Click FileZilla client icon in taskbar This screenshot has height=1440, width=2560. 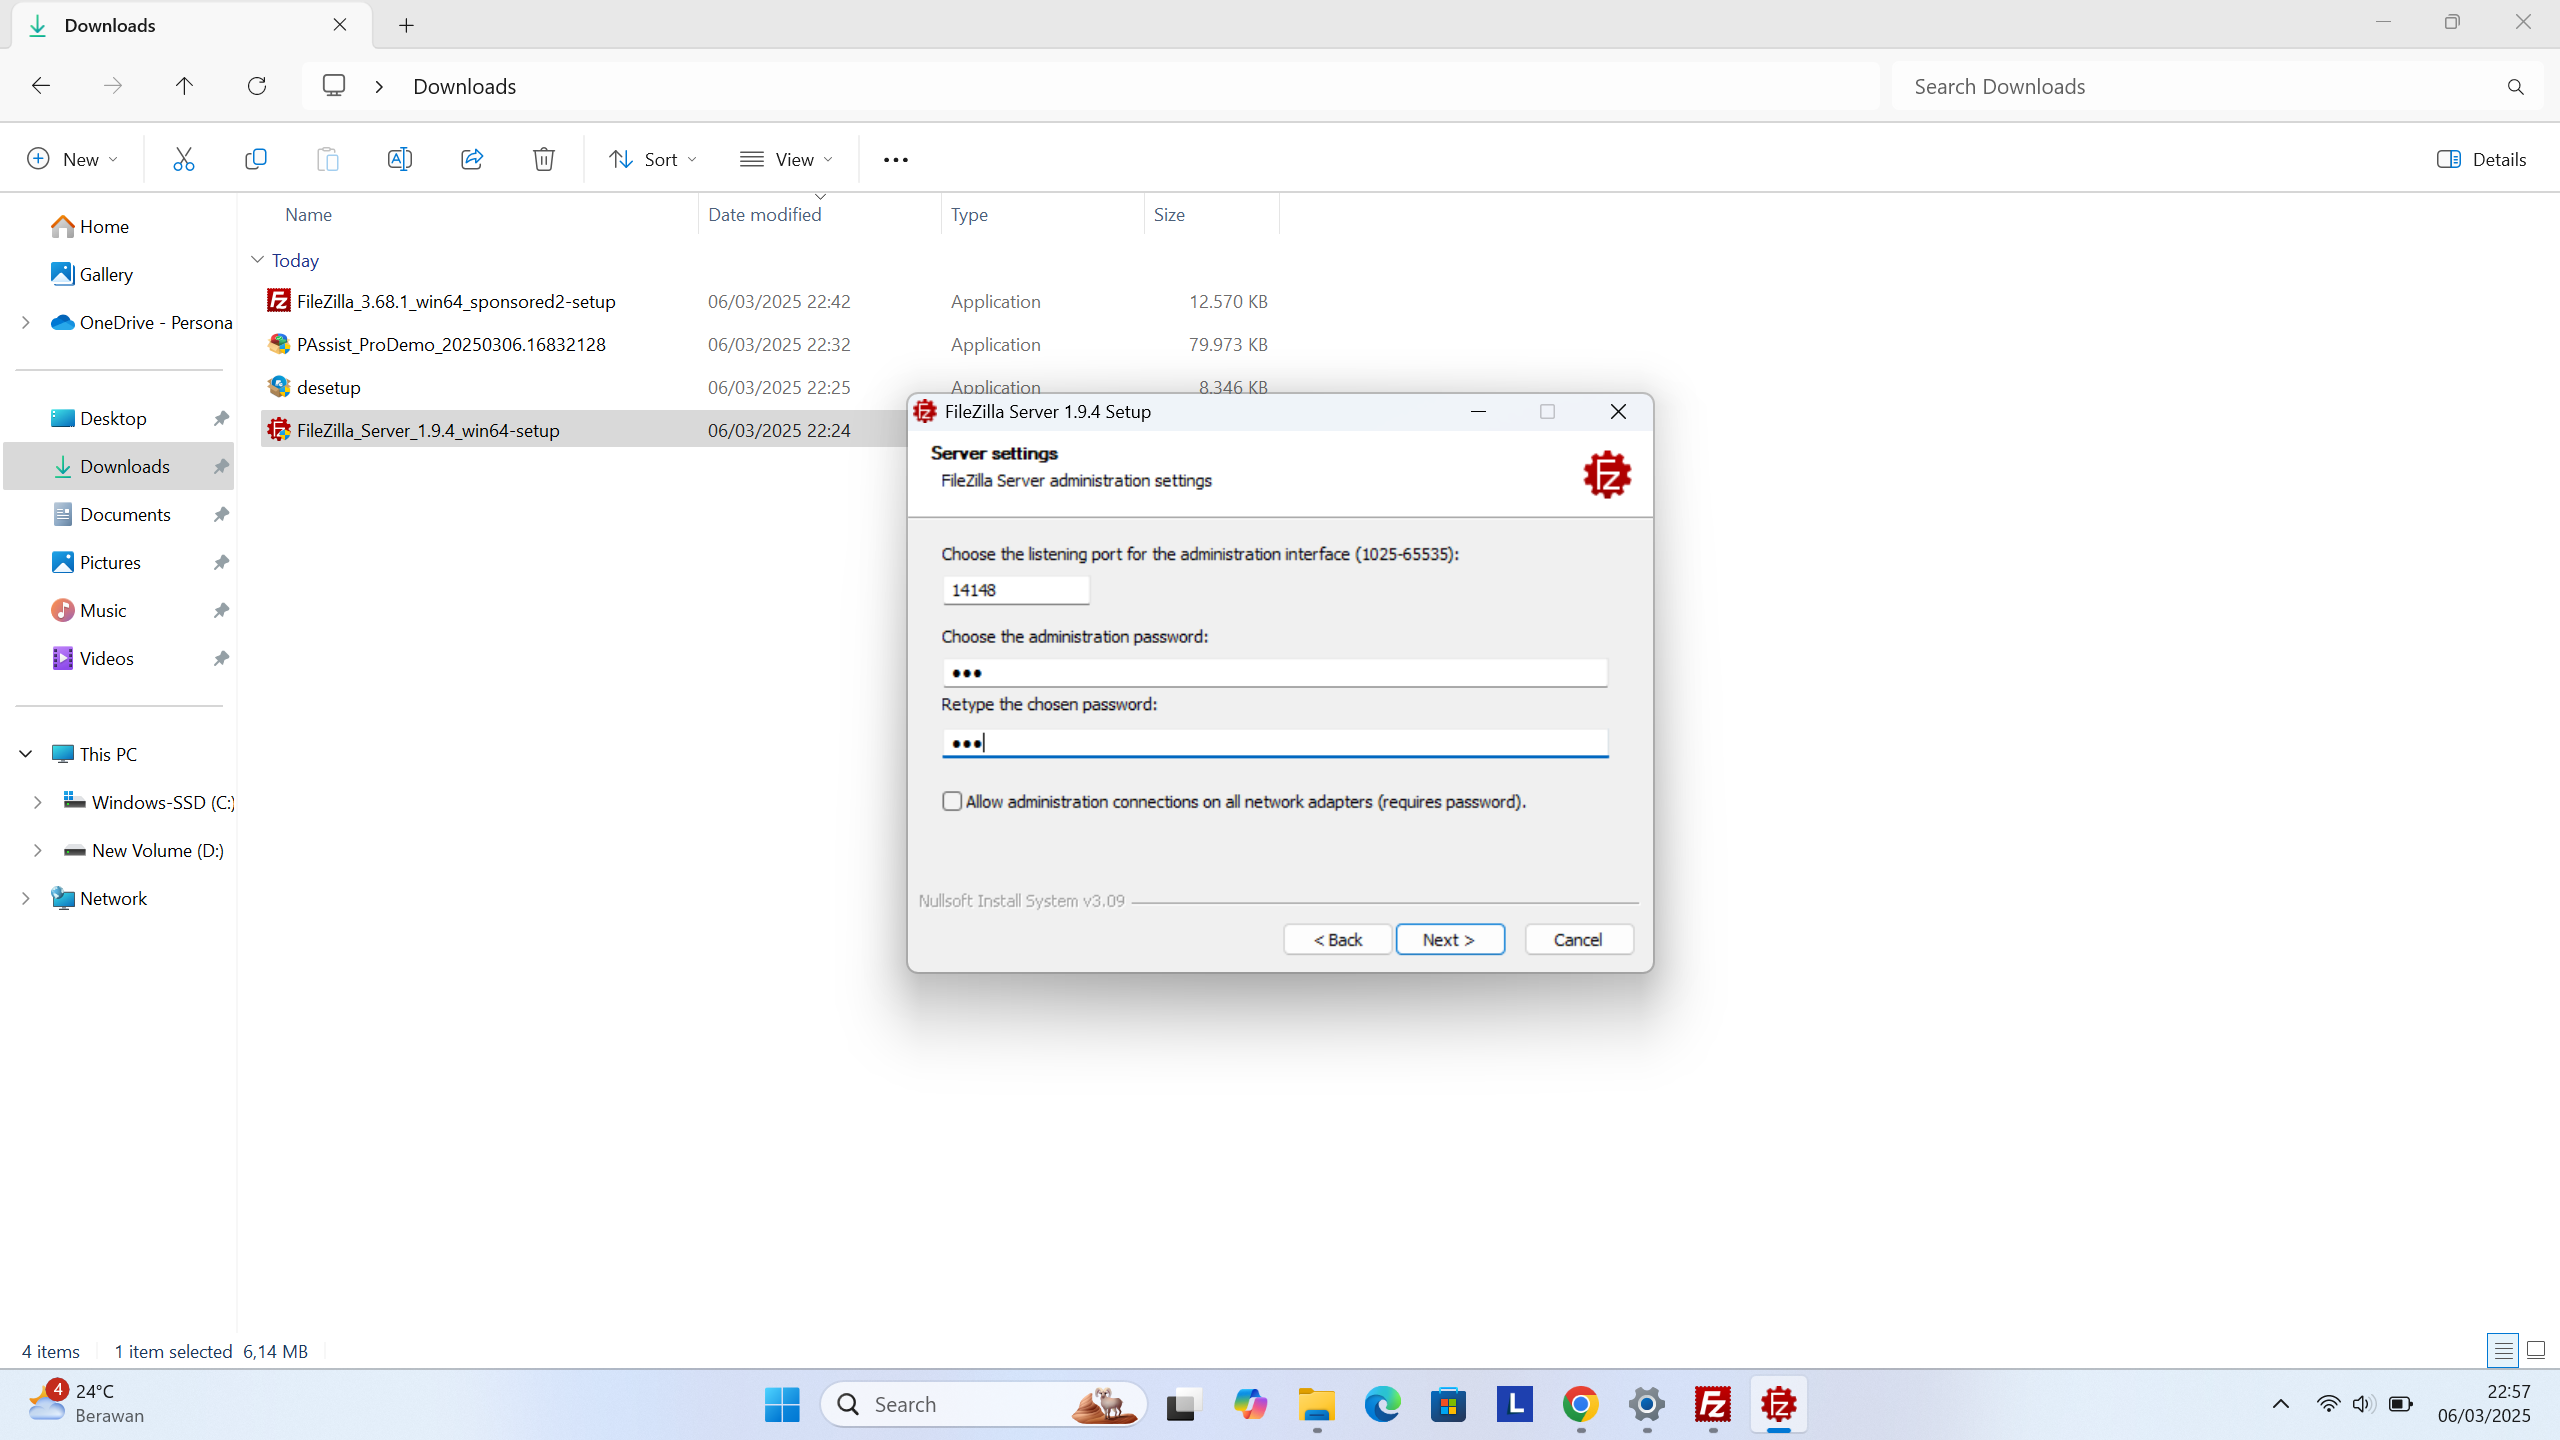(x=1712, y=1404)
